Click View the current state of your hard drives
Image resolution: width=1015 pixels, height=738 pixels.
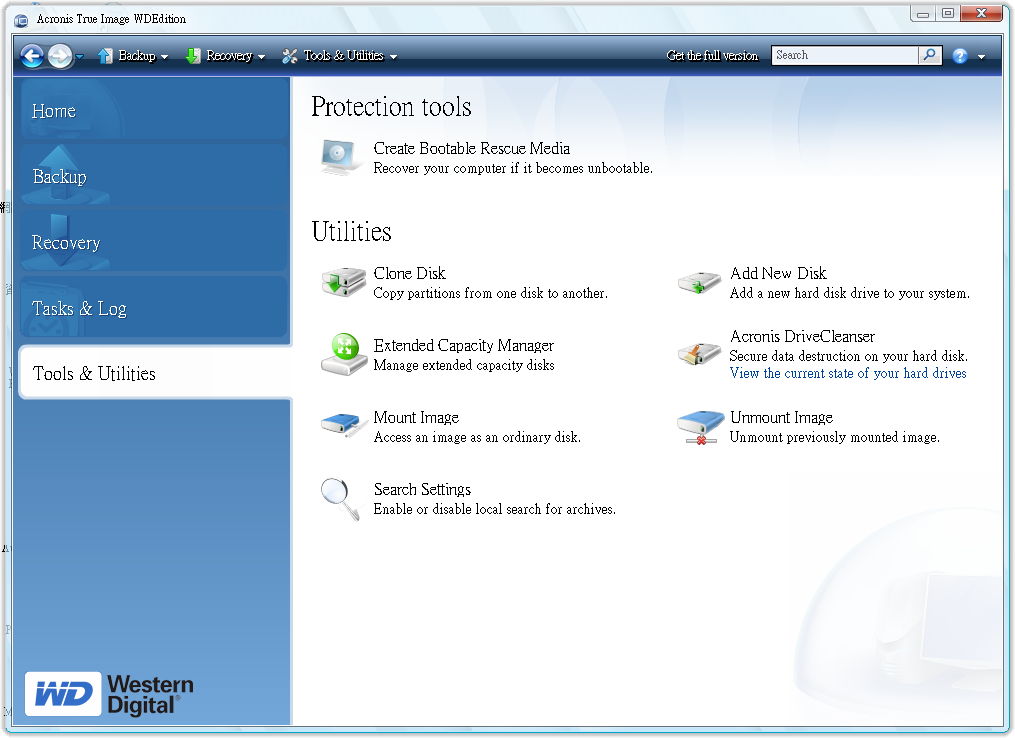pos(848,374)
